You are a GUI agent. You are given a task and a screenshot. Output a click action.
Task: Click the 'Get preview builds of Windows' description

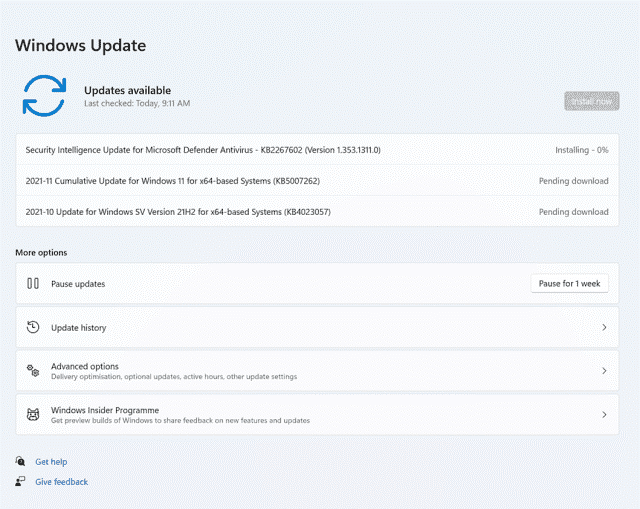[x=180, y=420]
